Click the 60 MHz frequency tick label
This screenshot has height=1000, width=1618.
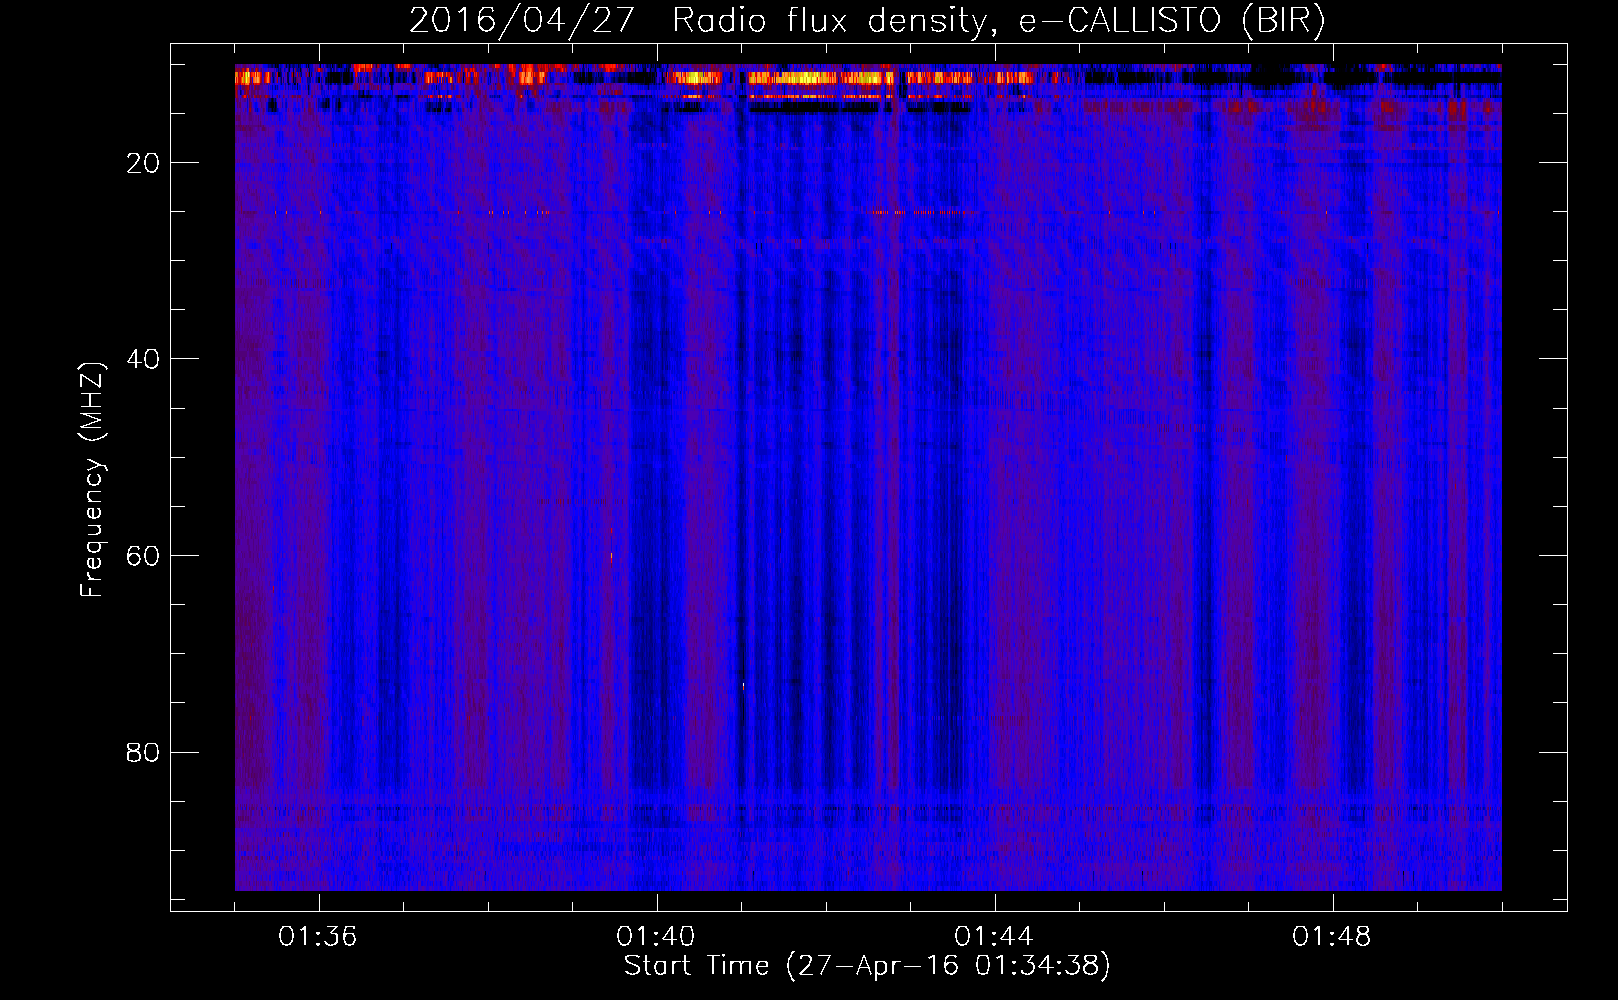(x=143, y=556)
